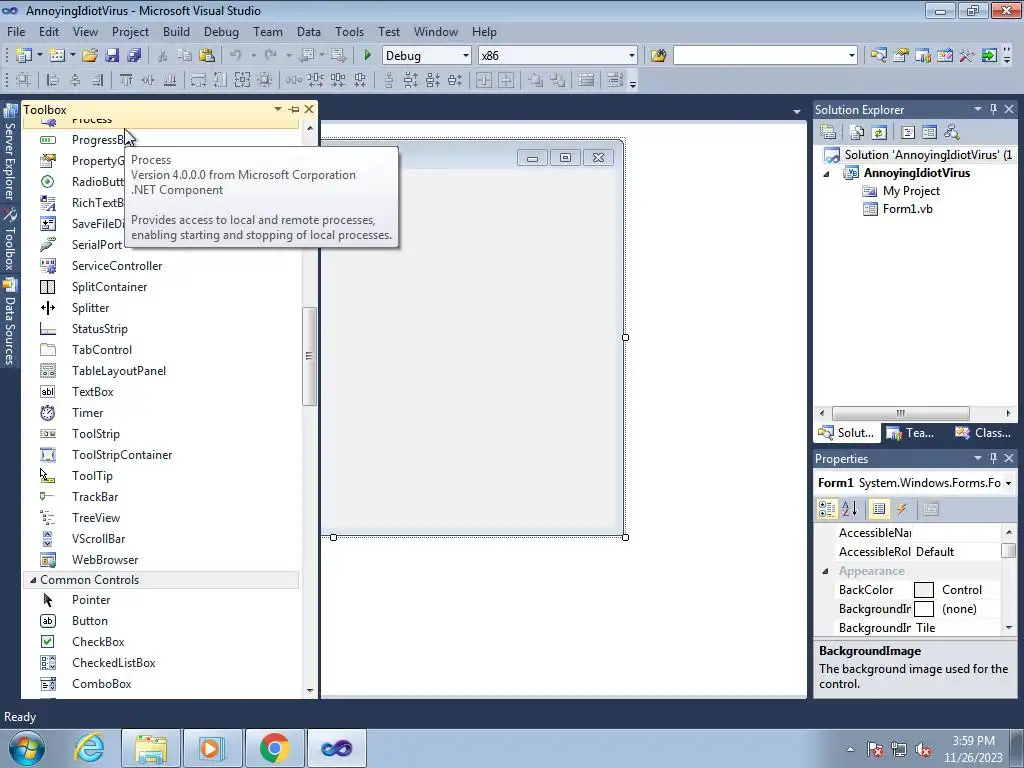Click the Save All icon
Viewport: 1024px width, 768px height.
[134, 56]
